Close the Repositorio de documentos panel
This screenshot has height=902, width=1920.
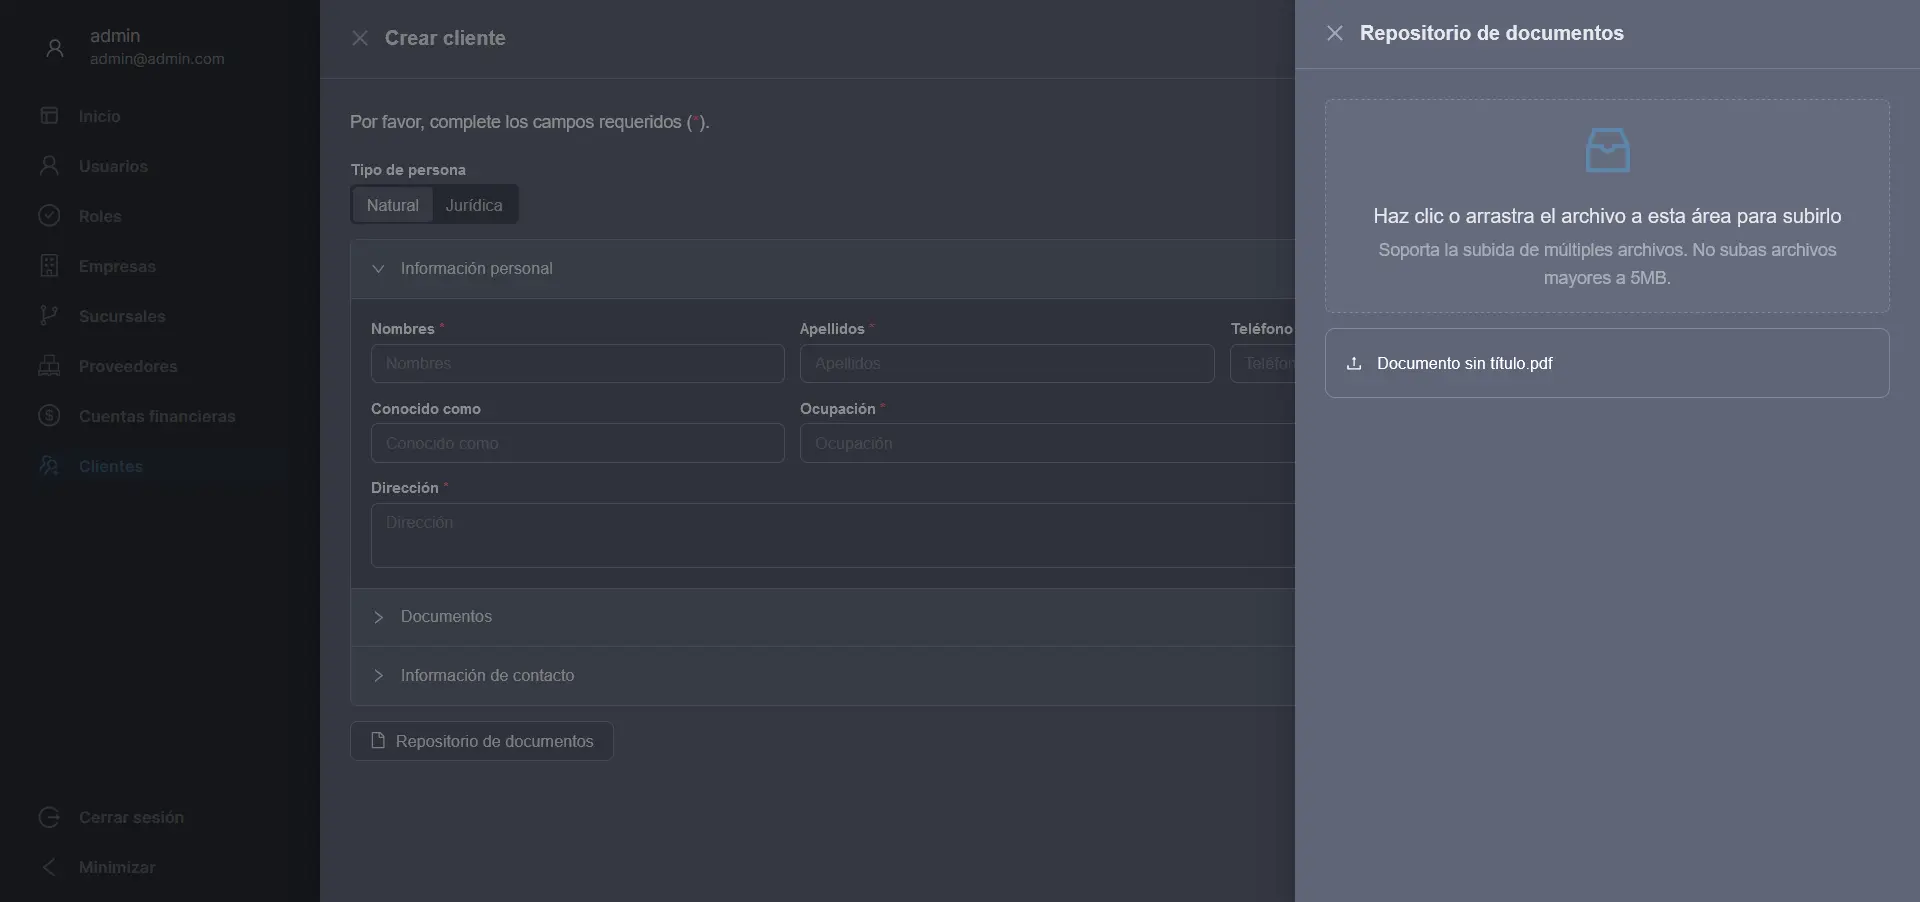click(1335, 33)
